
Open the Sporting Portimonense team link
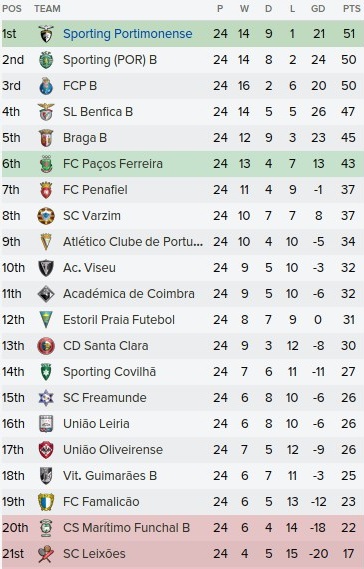[x=128, y=34]
